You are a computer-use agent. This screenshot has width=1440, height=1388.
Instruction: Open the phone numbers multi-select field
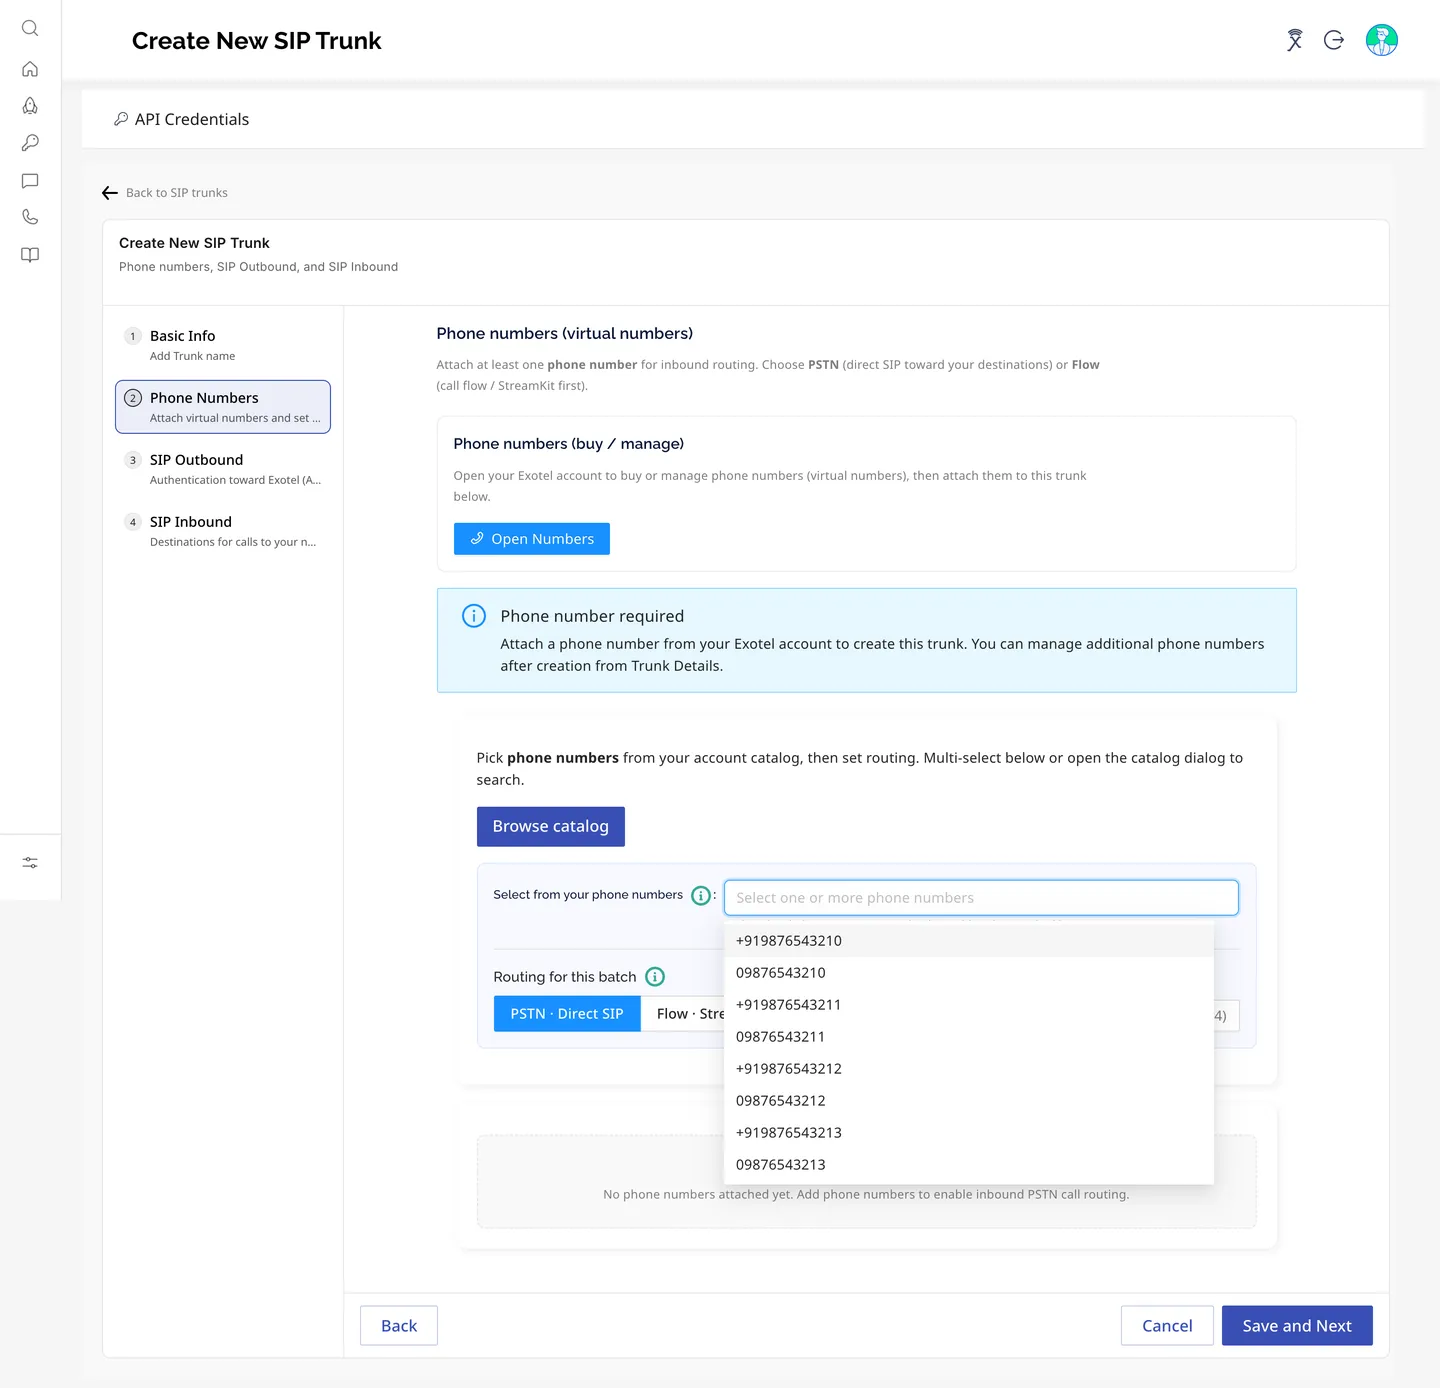[981, 898]
